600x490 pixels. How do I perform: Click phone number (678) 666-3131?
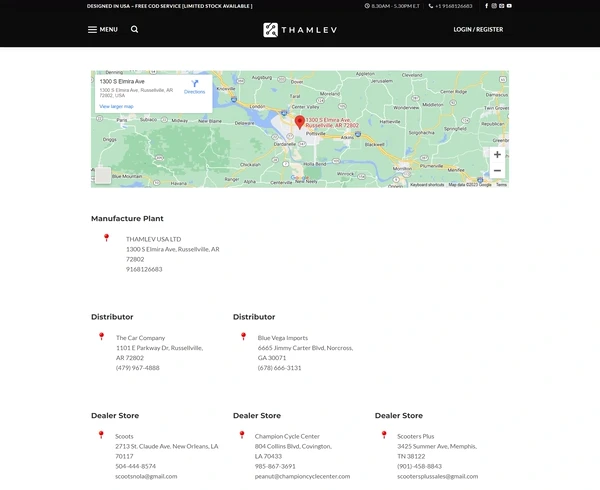[279, 368]
